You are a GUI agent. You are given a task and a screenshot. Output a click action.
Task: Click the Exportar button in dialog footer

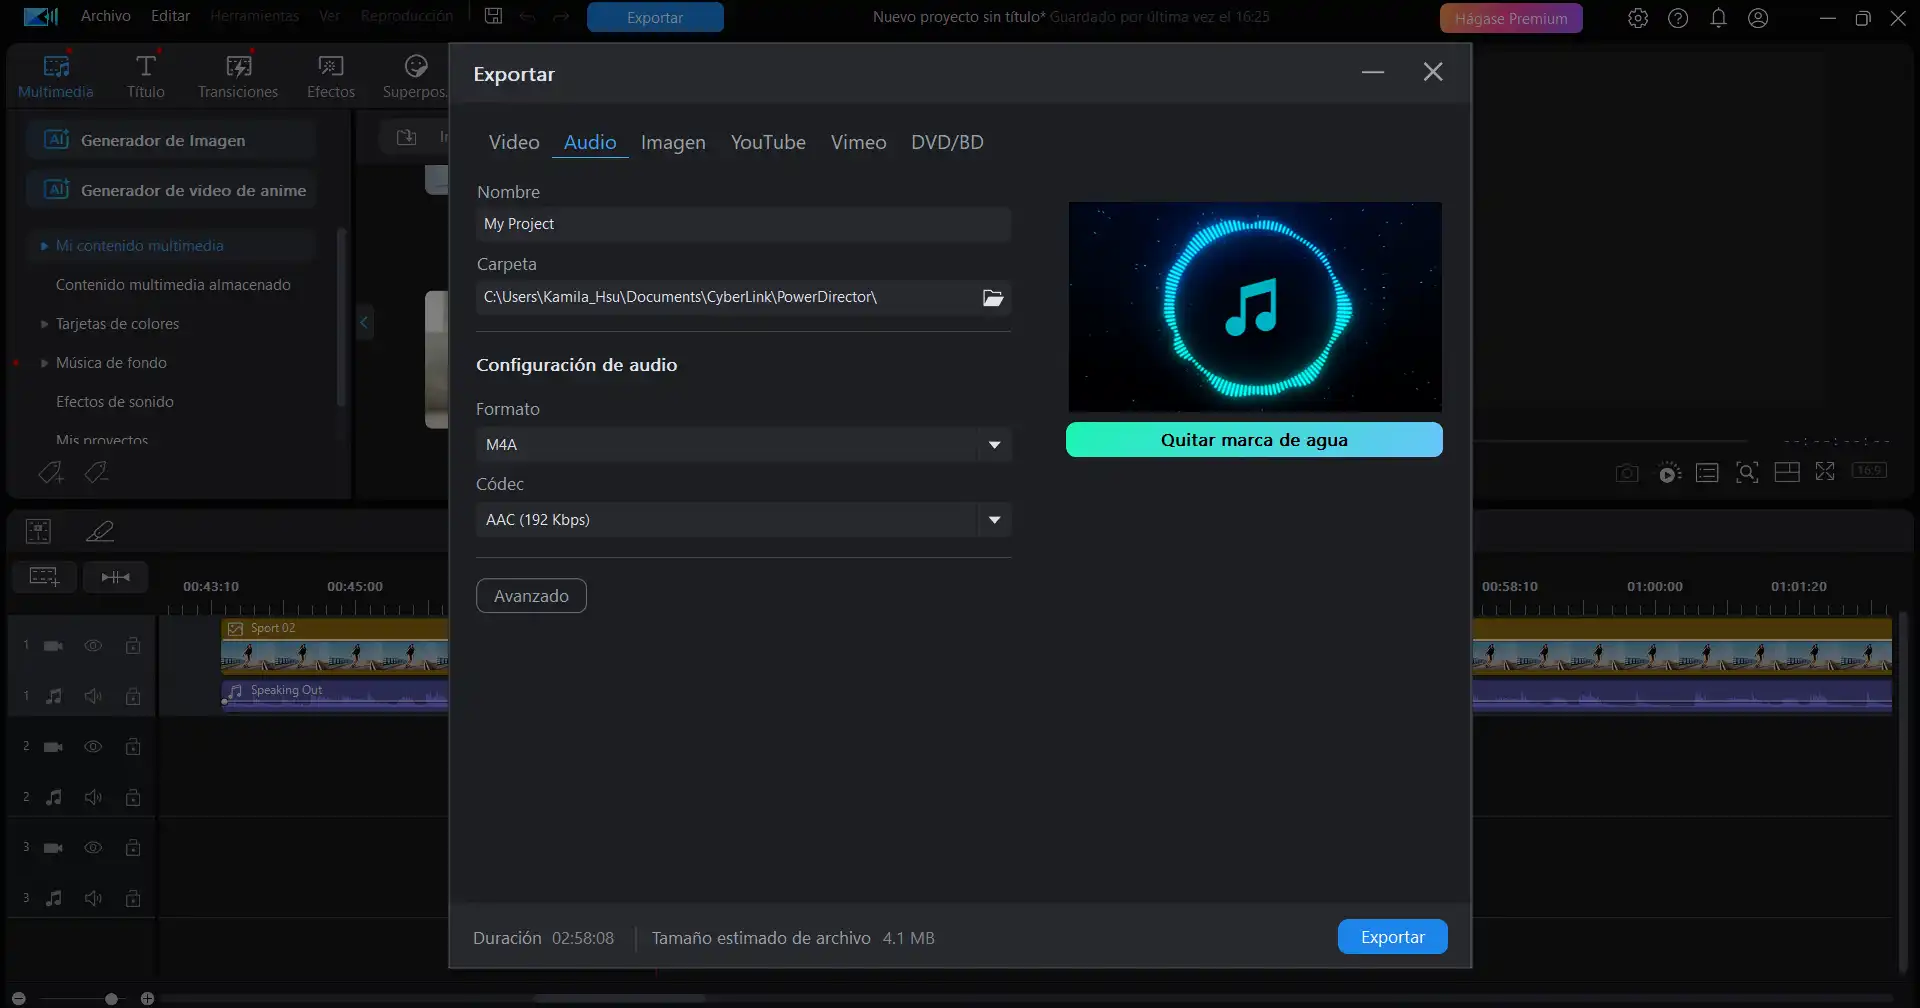click(x=1393, y=937)
